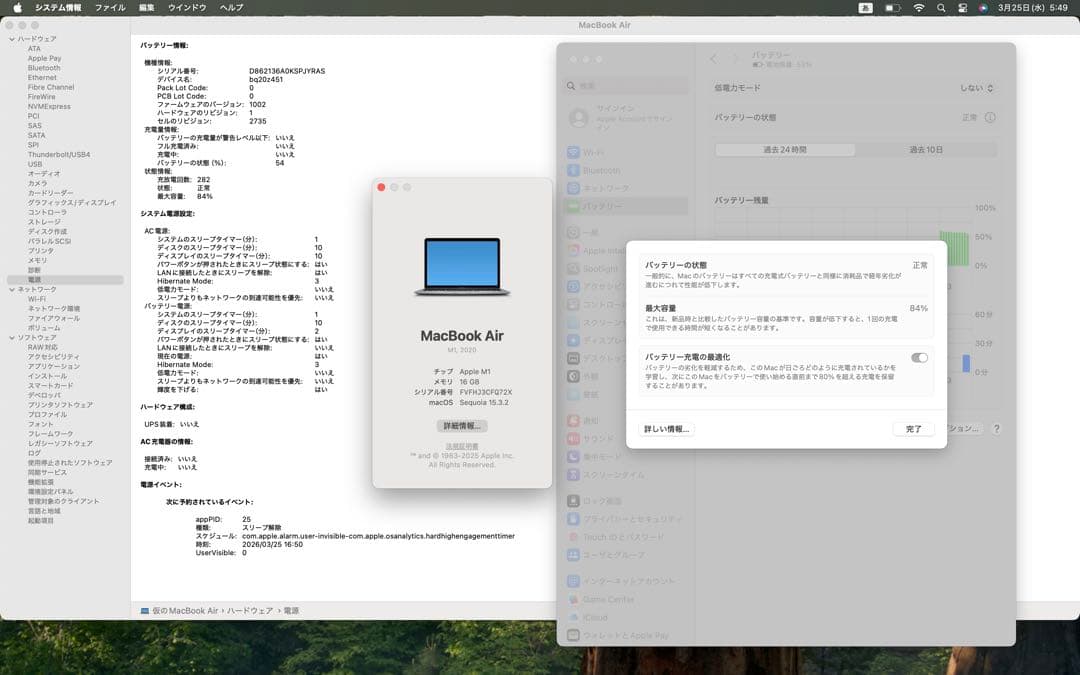Click the ネットワーク icon in System Settings sidebar

(573, 188)
